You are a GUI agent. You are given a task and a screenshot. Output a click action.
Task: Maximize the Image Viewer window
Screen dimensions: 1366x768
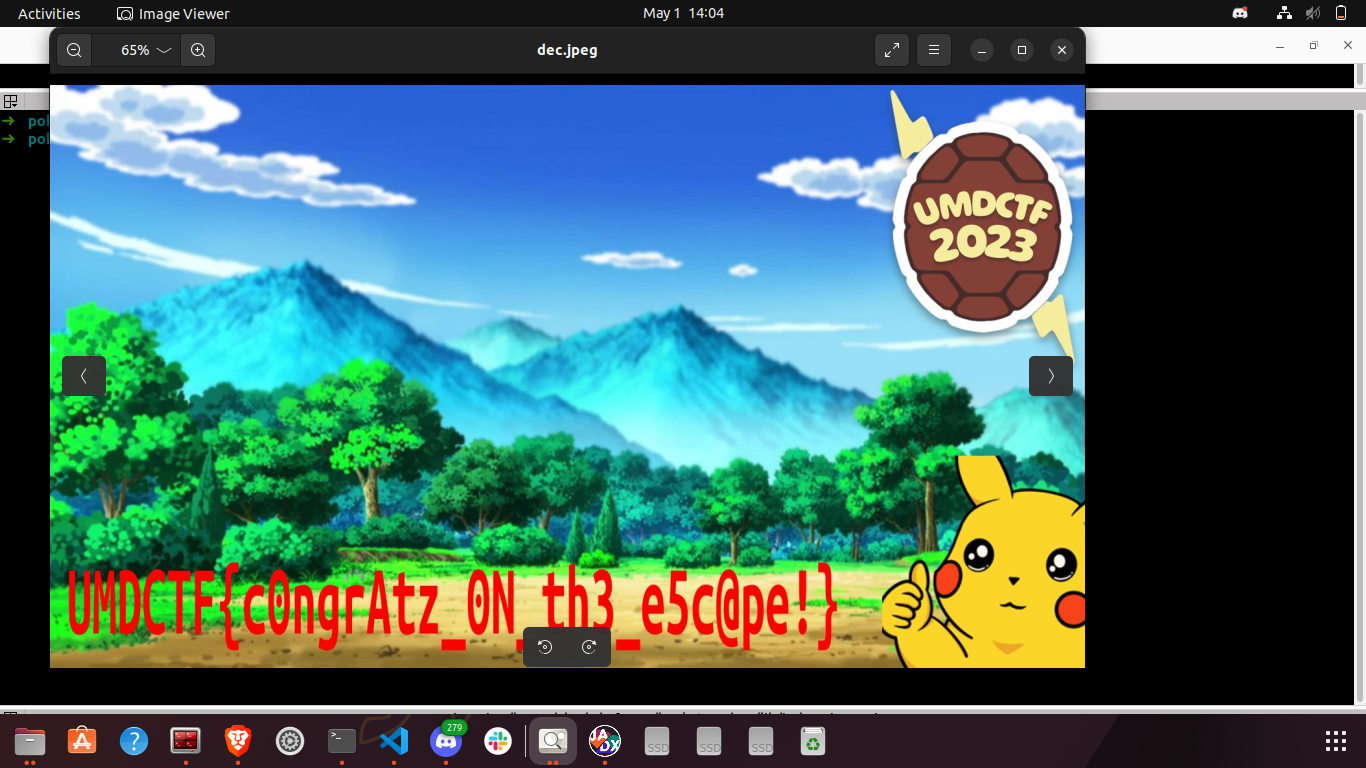tap(1022, 50)
